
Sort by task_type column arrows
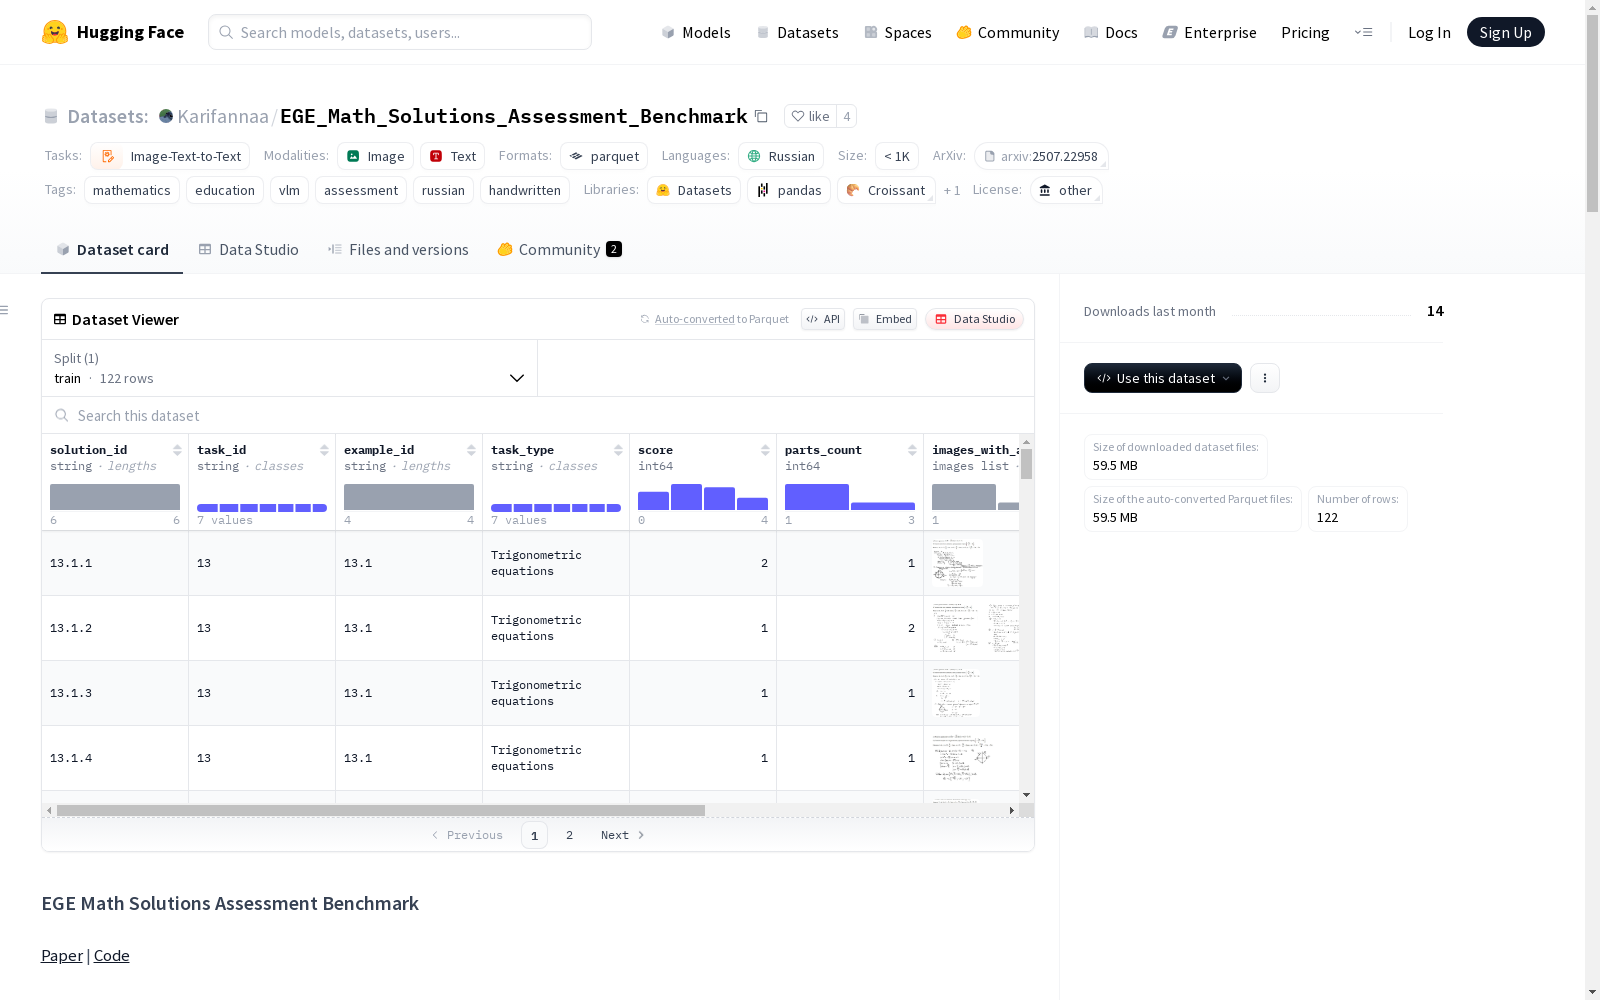coord(618,450)
